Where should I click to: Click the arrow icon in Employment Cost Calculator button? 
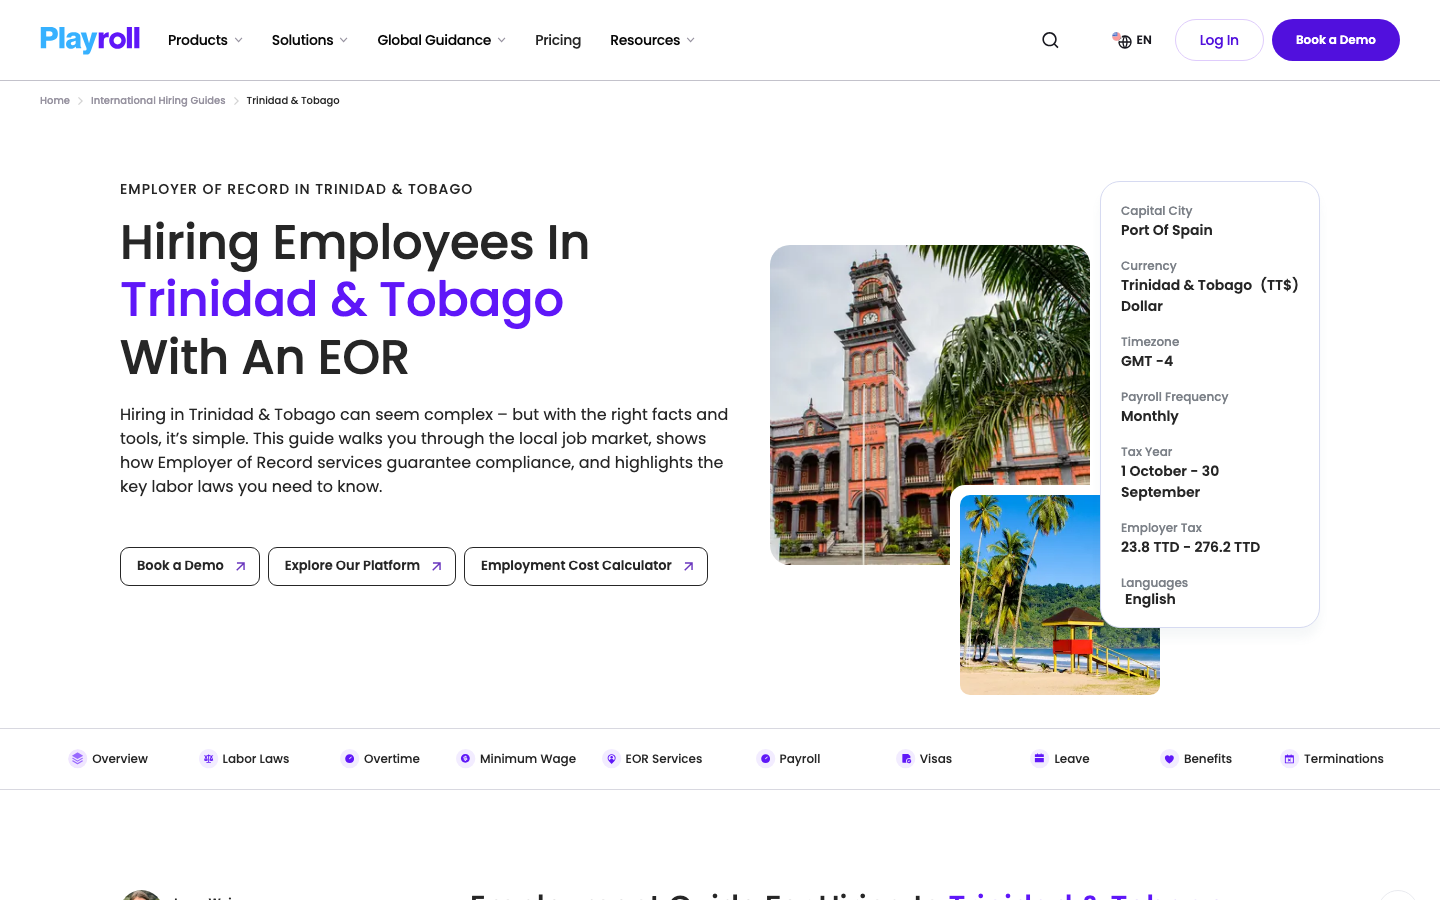[688, 566]
